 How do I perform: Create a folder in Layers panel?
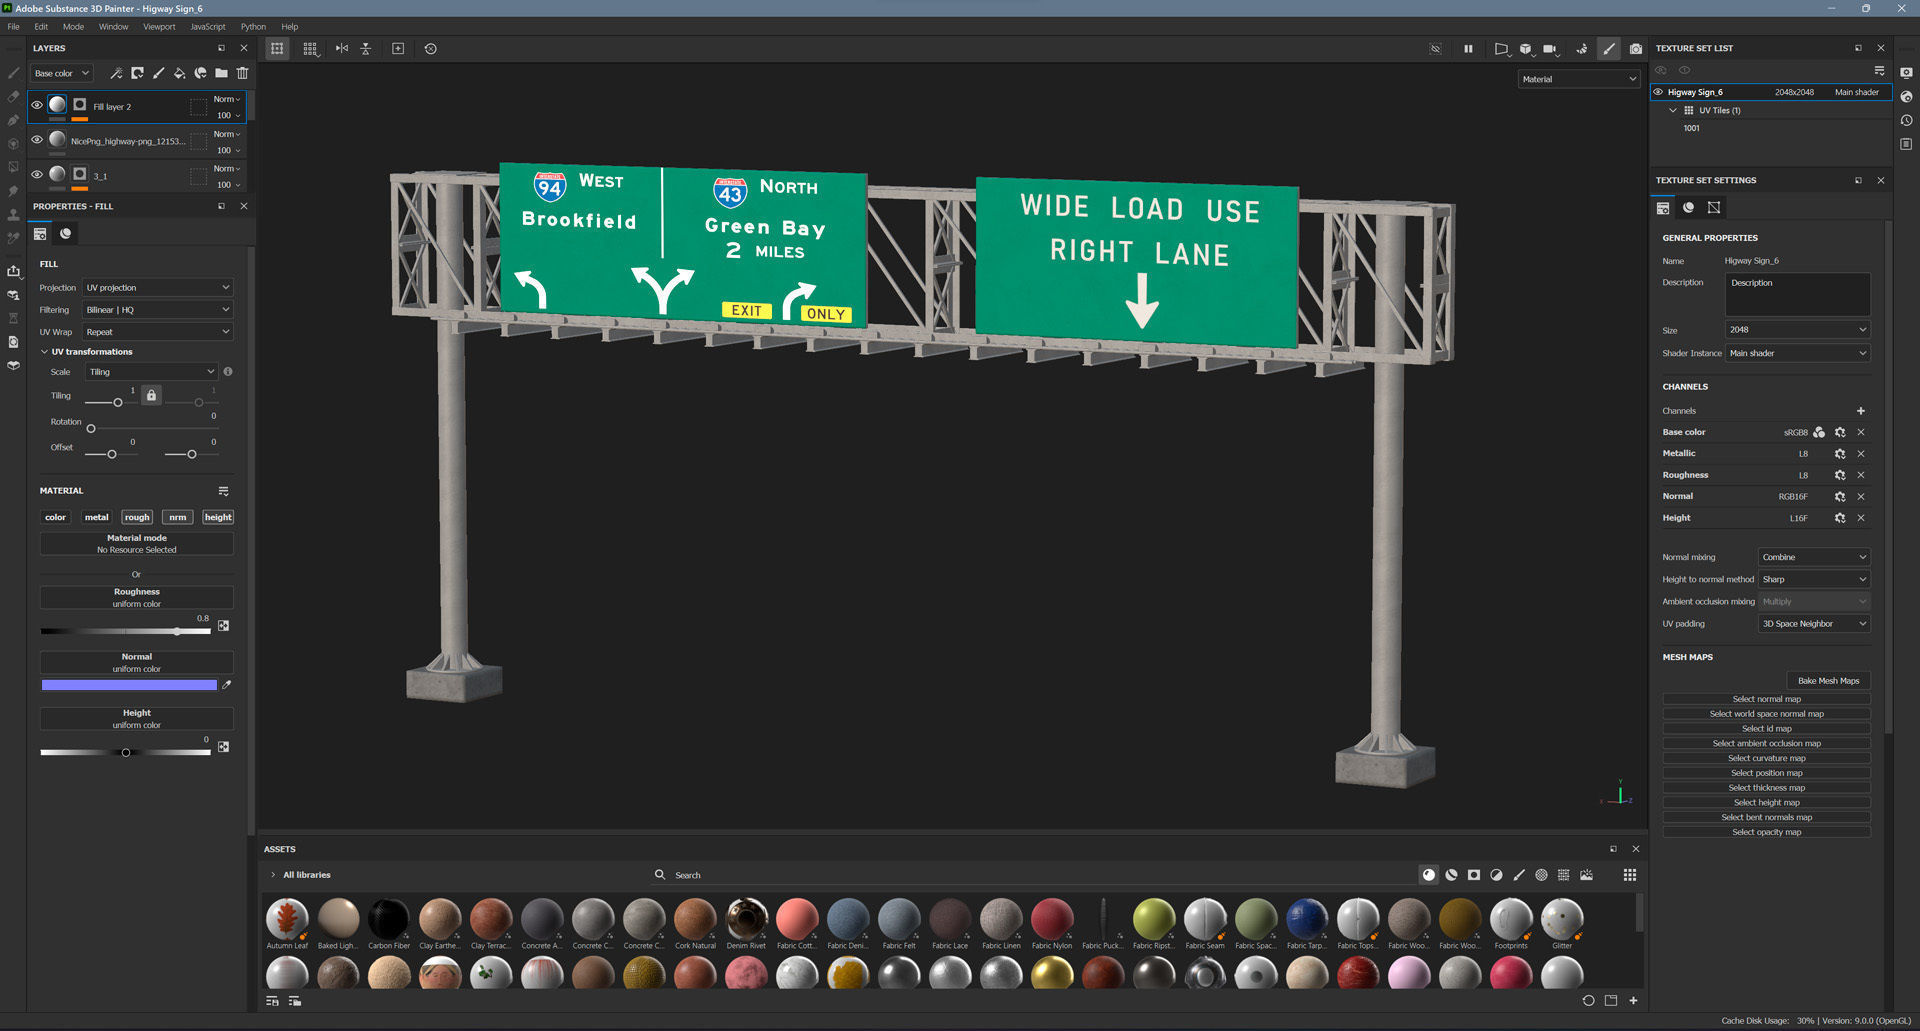(221, 73)
